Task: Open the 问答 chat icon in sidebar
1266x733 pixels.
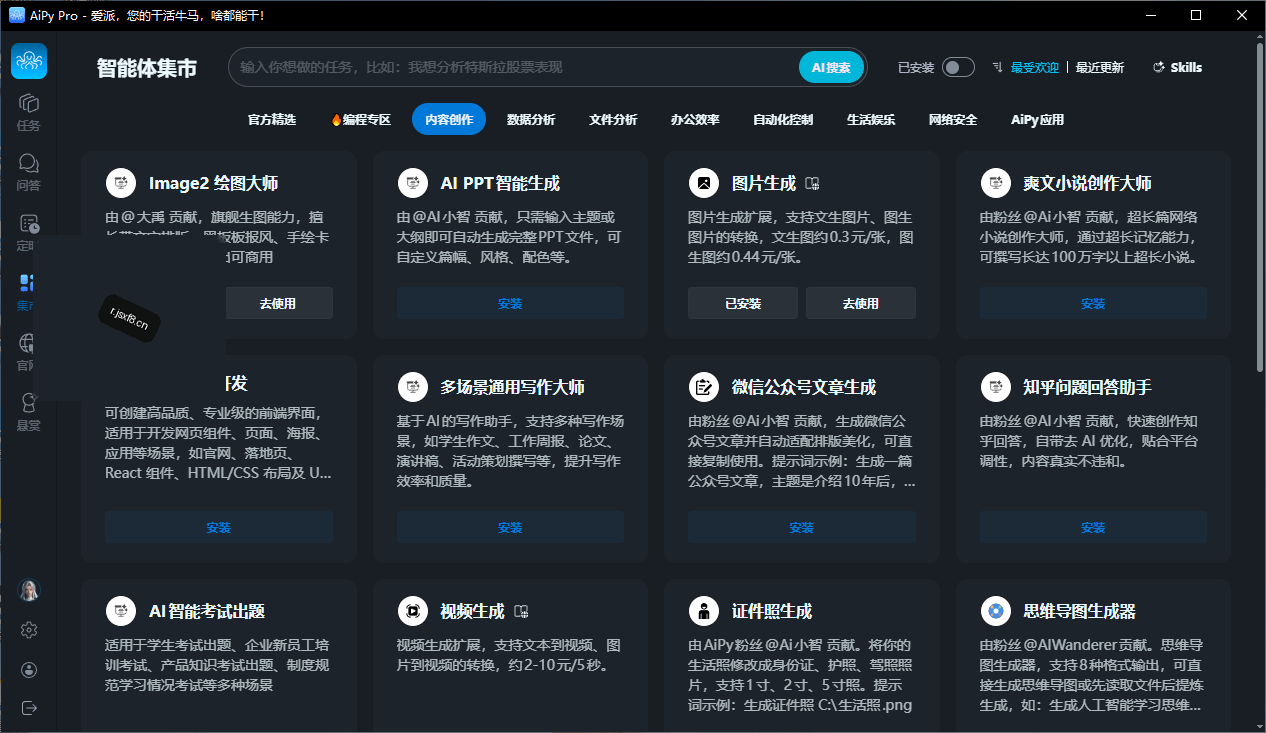Action: point(29,170)
